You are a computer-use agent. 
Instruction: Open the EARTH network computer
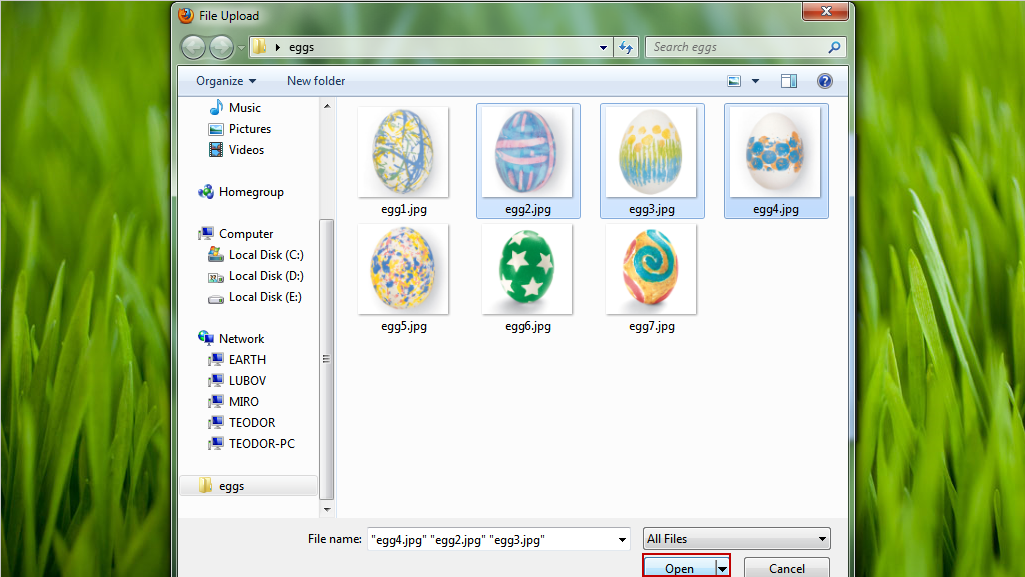pyautogui.click(x=237, y=359)
